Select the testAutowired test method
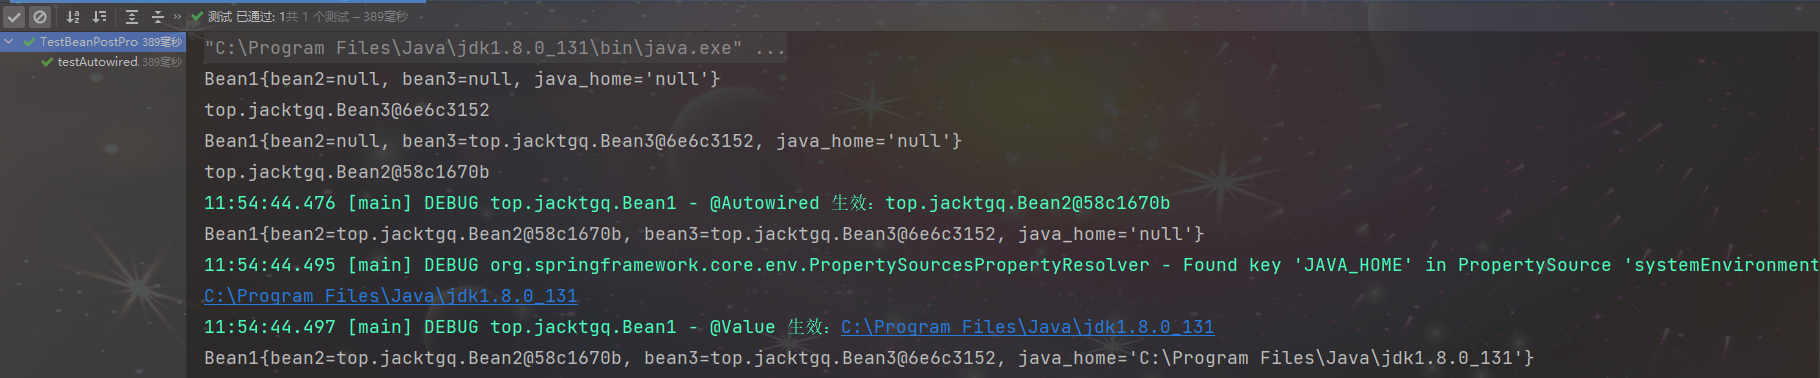The image size is (1820, 378). pyautogui.click(x=98, y=62)
